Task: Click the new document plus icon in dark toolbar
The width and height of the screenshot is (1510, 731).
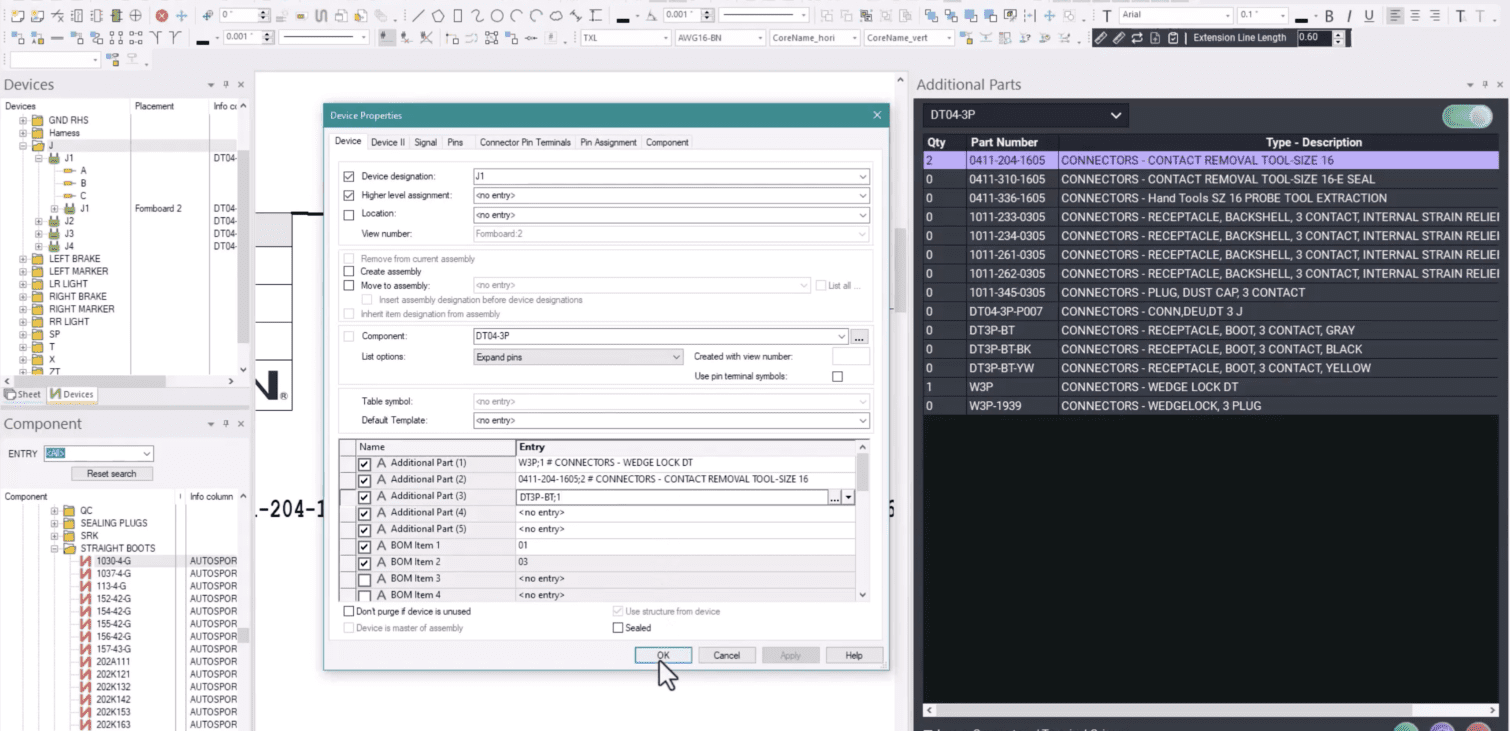Action: 1155,37
